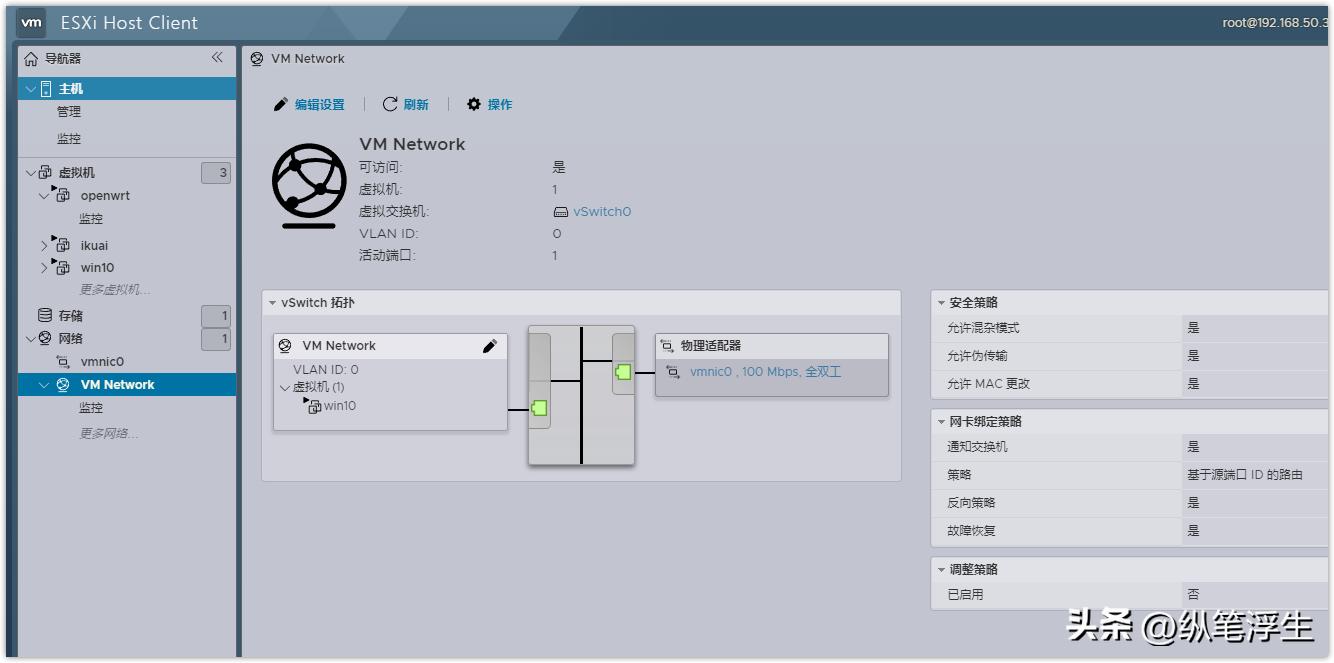Image resolution: width=1334 pixels, height=663 pixels.
Task: Open the vSwitch0 link
Action: 600,211
